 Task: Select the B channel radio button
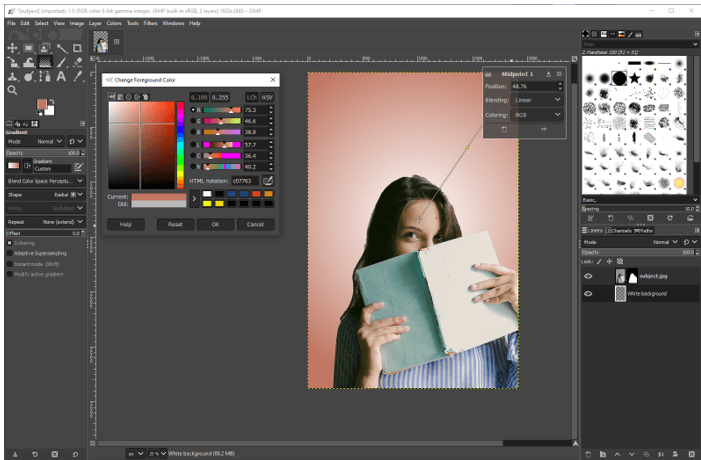[193, 132]
